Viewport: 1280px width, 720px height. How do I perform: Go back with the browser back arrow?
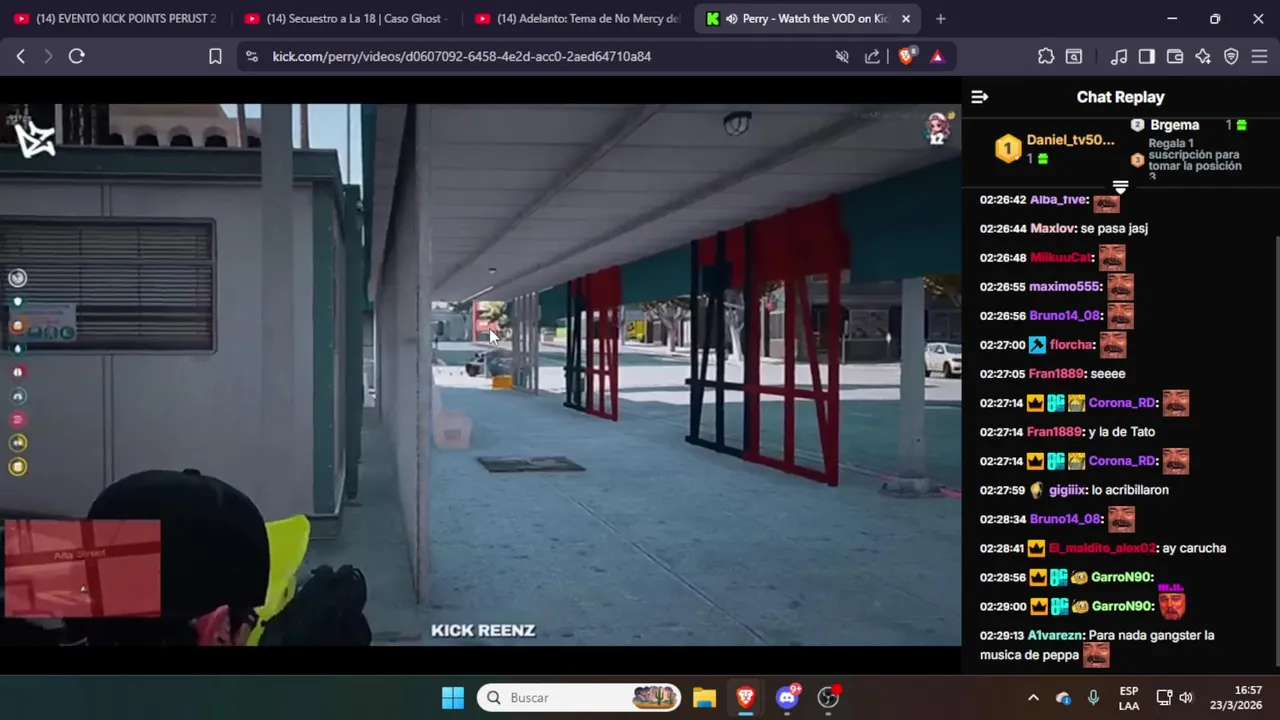20,57
